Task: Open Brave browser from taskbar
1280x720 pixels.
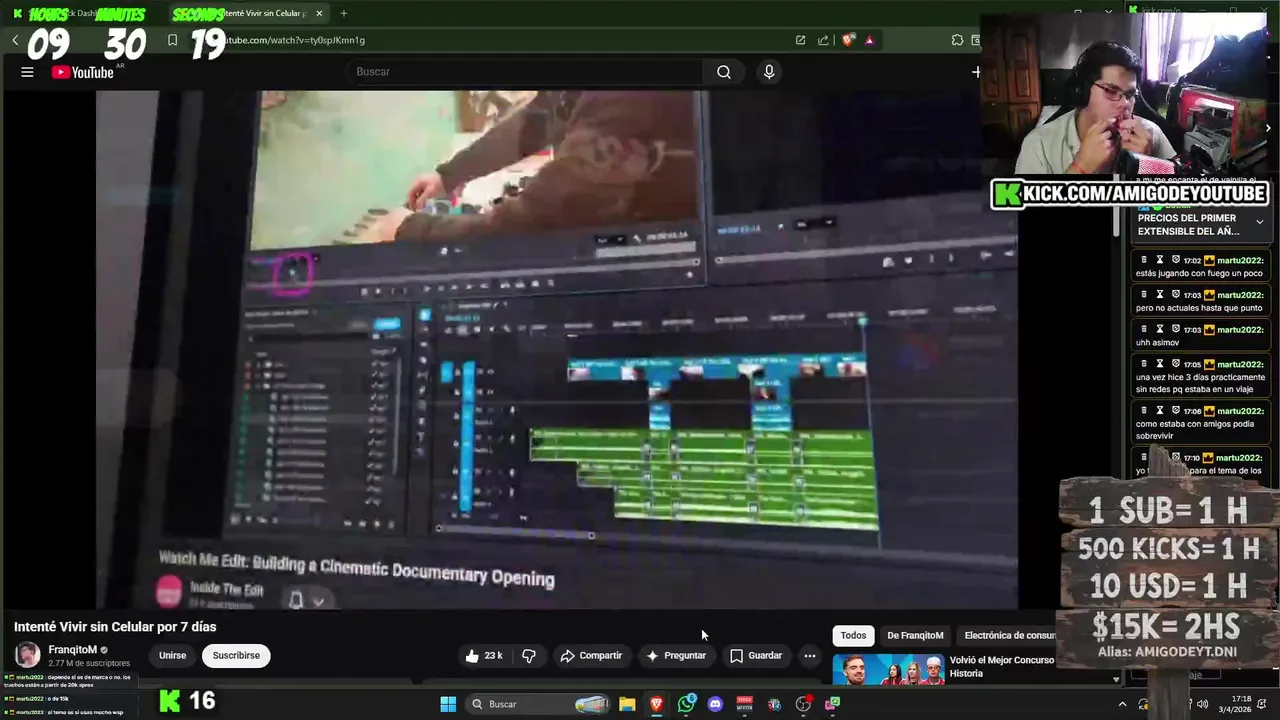Action: (656, 704)
